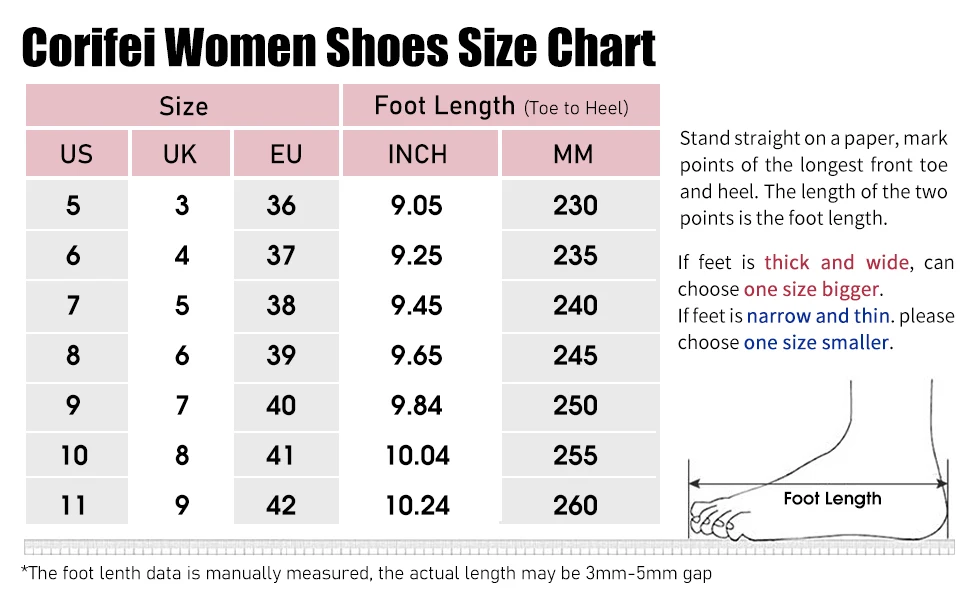Click the 'thick and wide' red text

point(836,262)
